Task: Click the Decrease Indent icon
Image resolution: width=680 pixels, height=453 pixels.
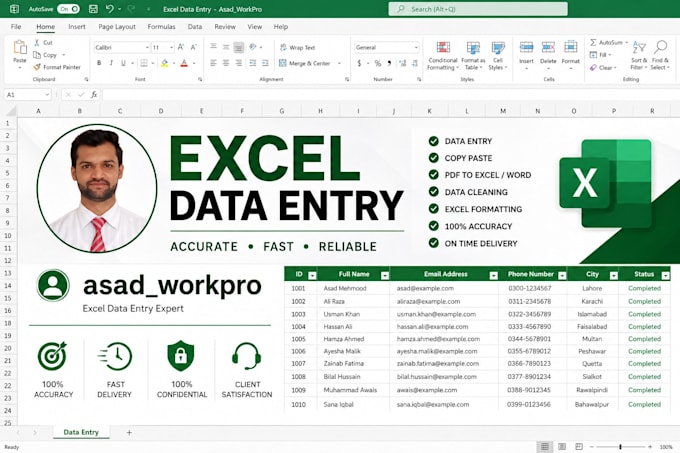Action: coord(252,63)
